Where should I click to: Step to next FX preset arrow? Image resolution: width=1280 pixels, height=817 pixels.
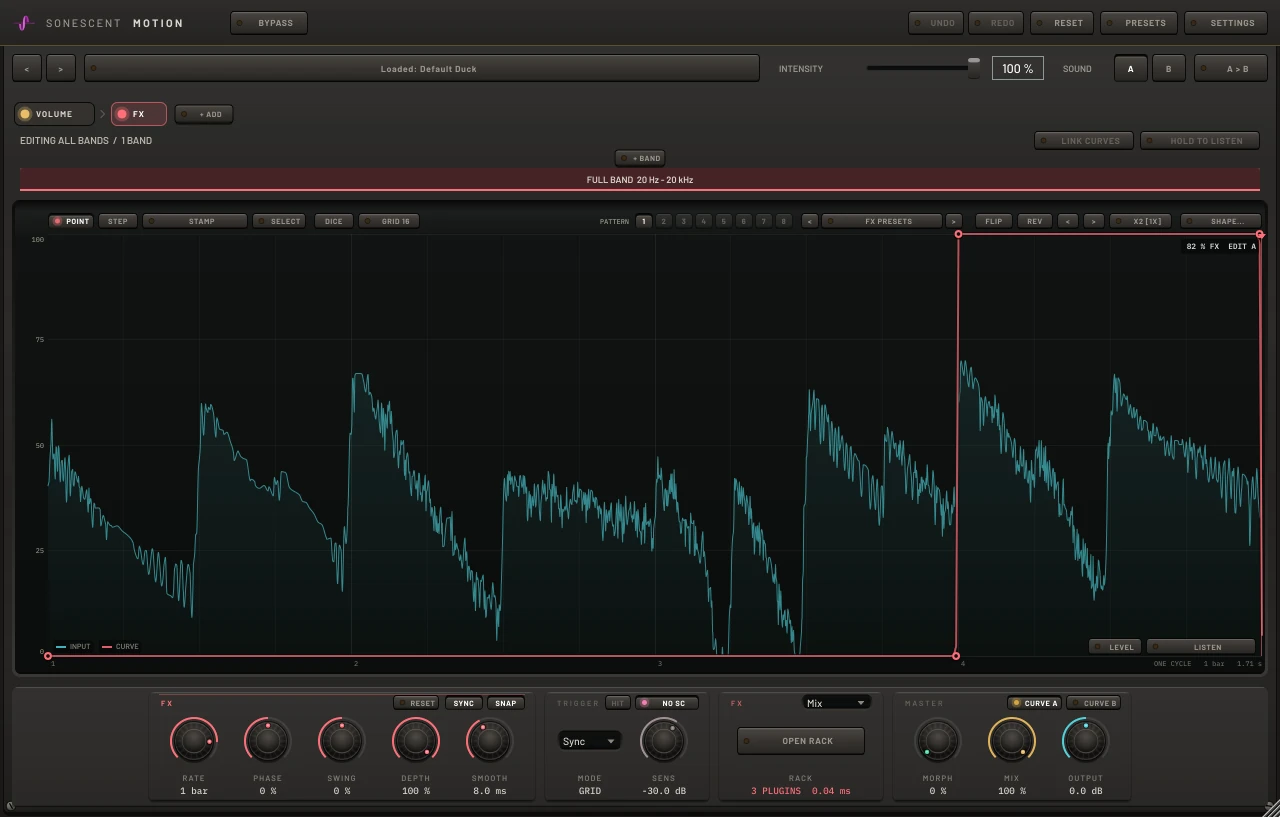[x=954, y=221]
